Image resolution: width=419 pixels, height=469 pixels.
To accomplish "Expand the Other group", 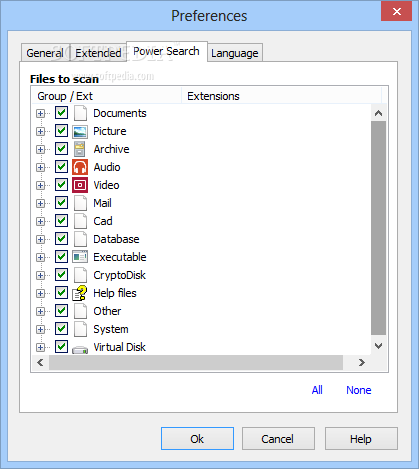I will coord(40,312).
